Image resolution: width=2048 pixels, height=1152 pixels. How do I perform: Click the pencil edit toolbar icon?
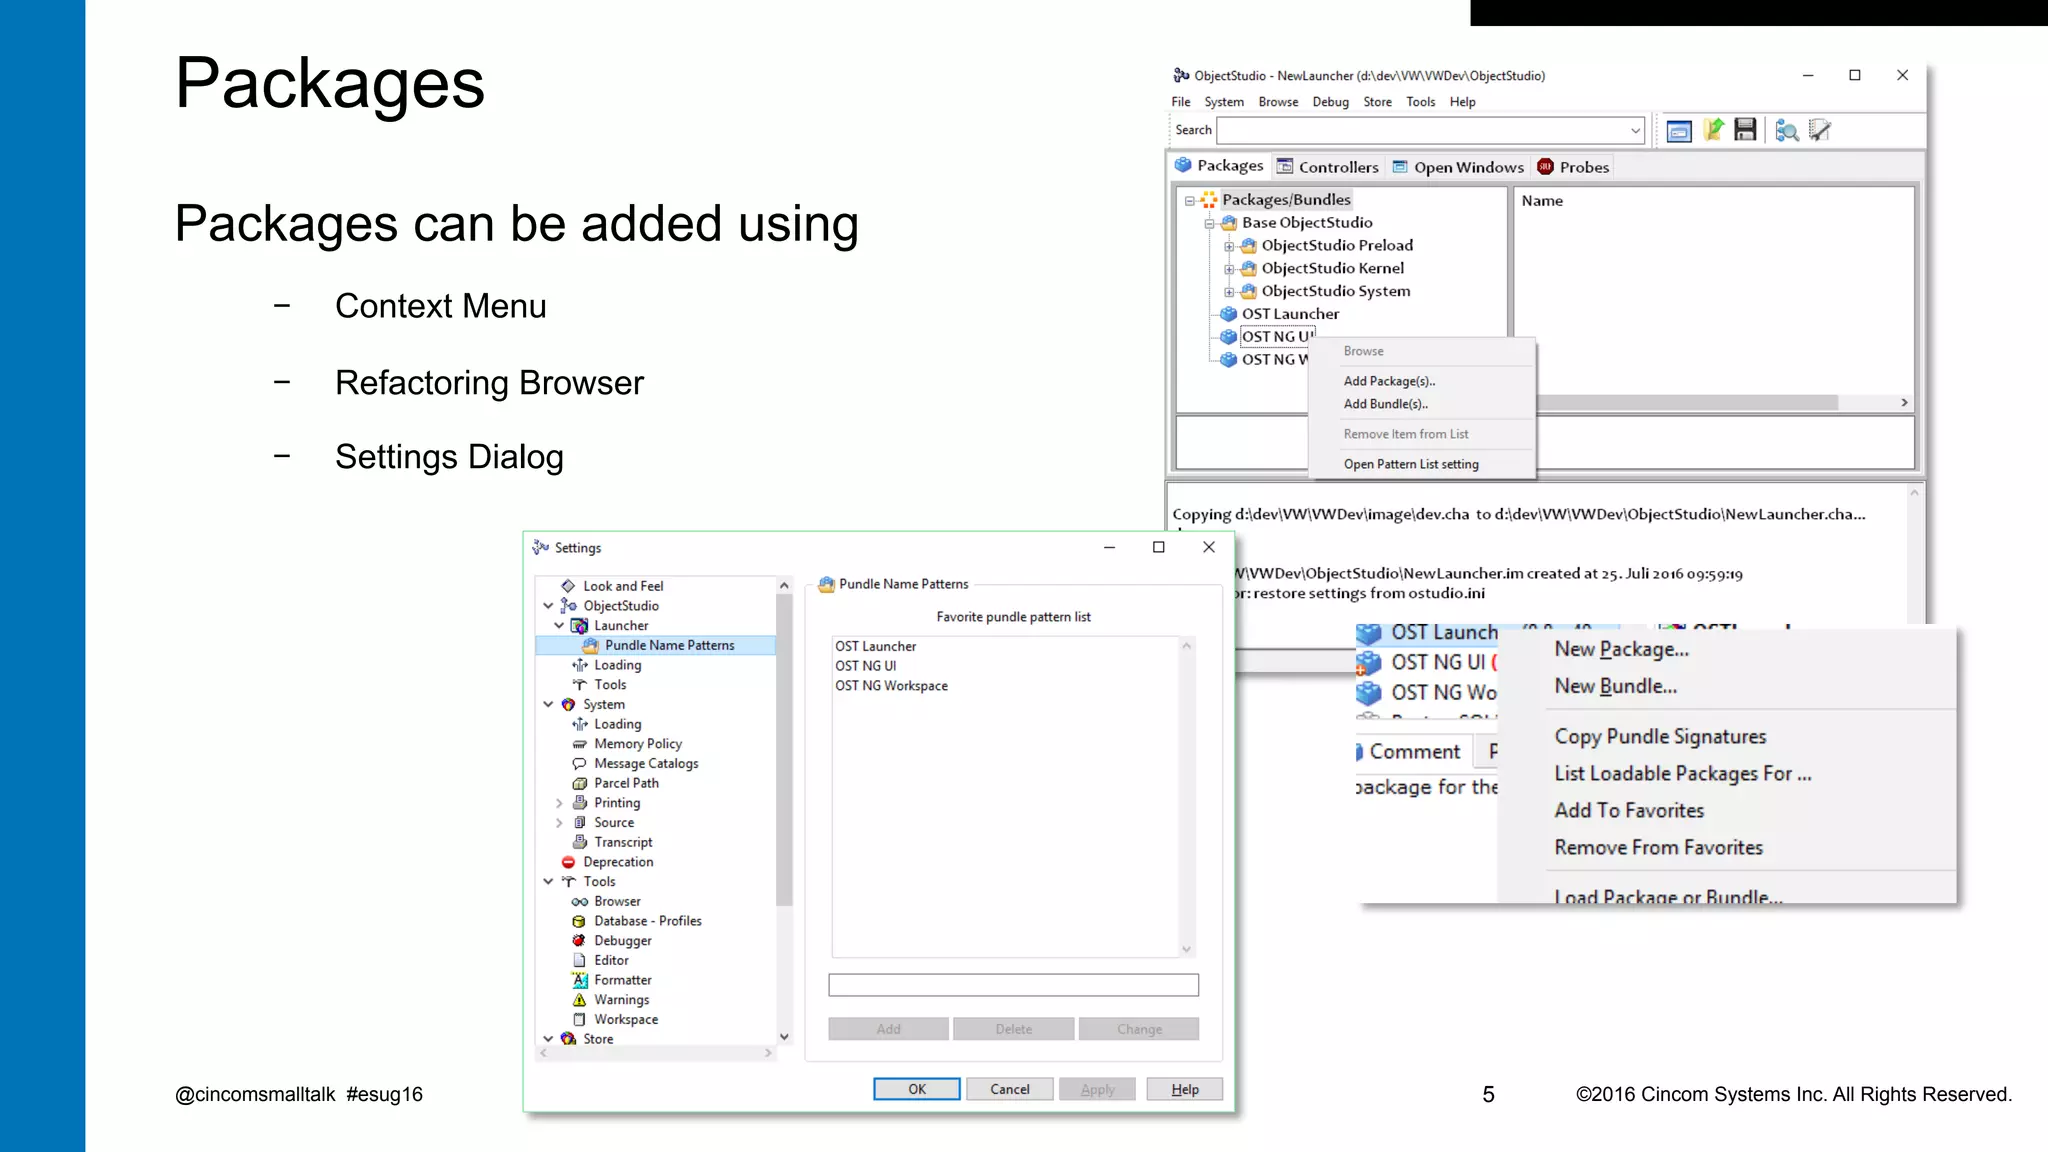point(1820,130)
